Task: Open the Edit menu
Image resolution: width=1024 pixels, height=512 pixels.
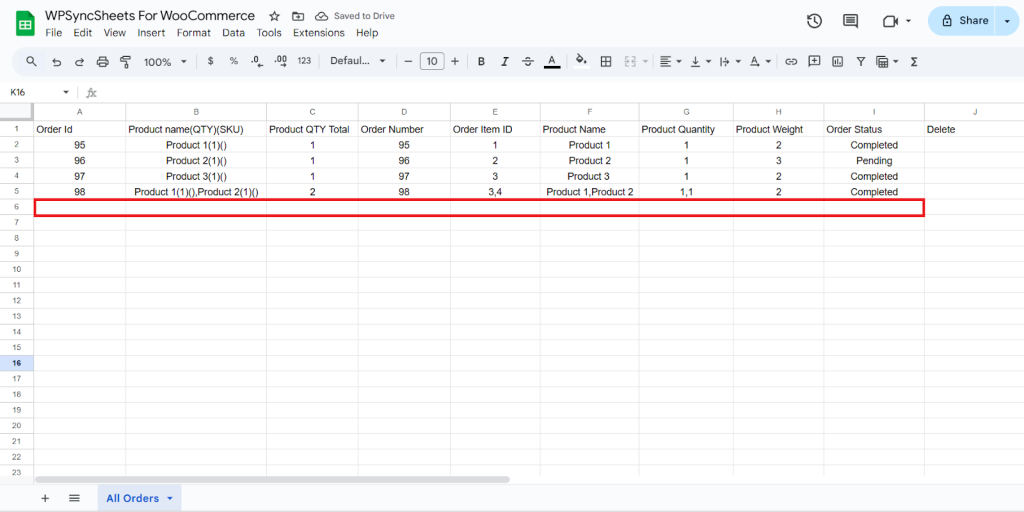Action: pos(82,33)
